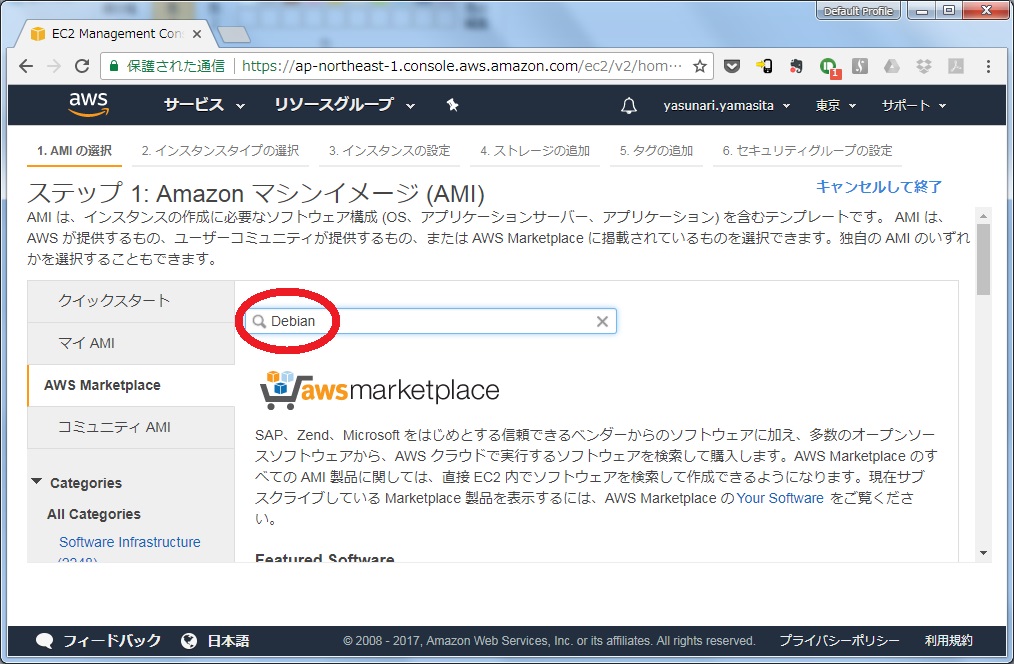Go back with the browser back arrow
The width and height of the screenshot is (1014, 664).
click(x=26, y=66)
